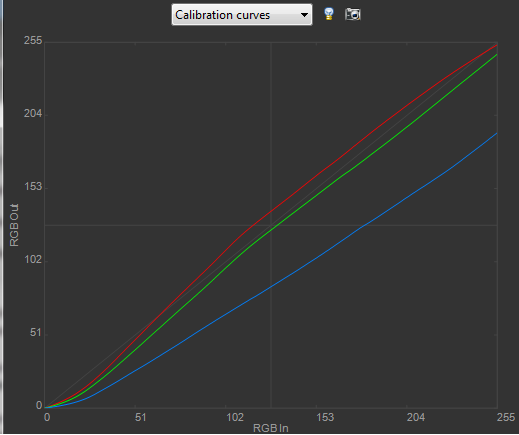Viewport: 519px width, 435px height.
Task: Click the 153 label on horizontal axis
Action: click(x=325, y=417)
